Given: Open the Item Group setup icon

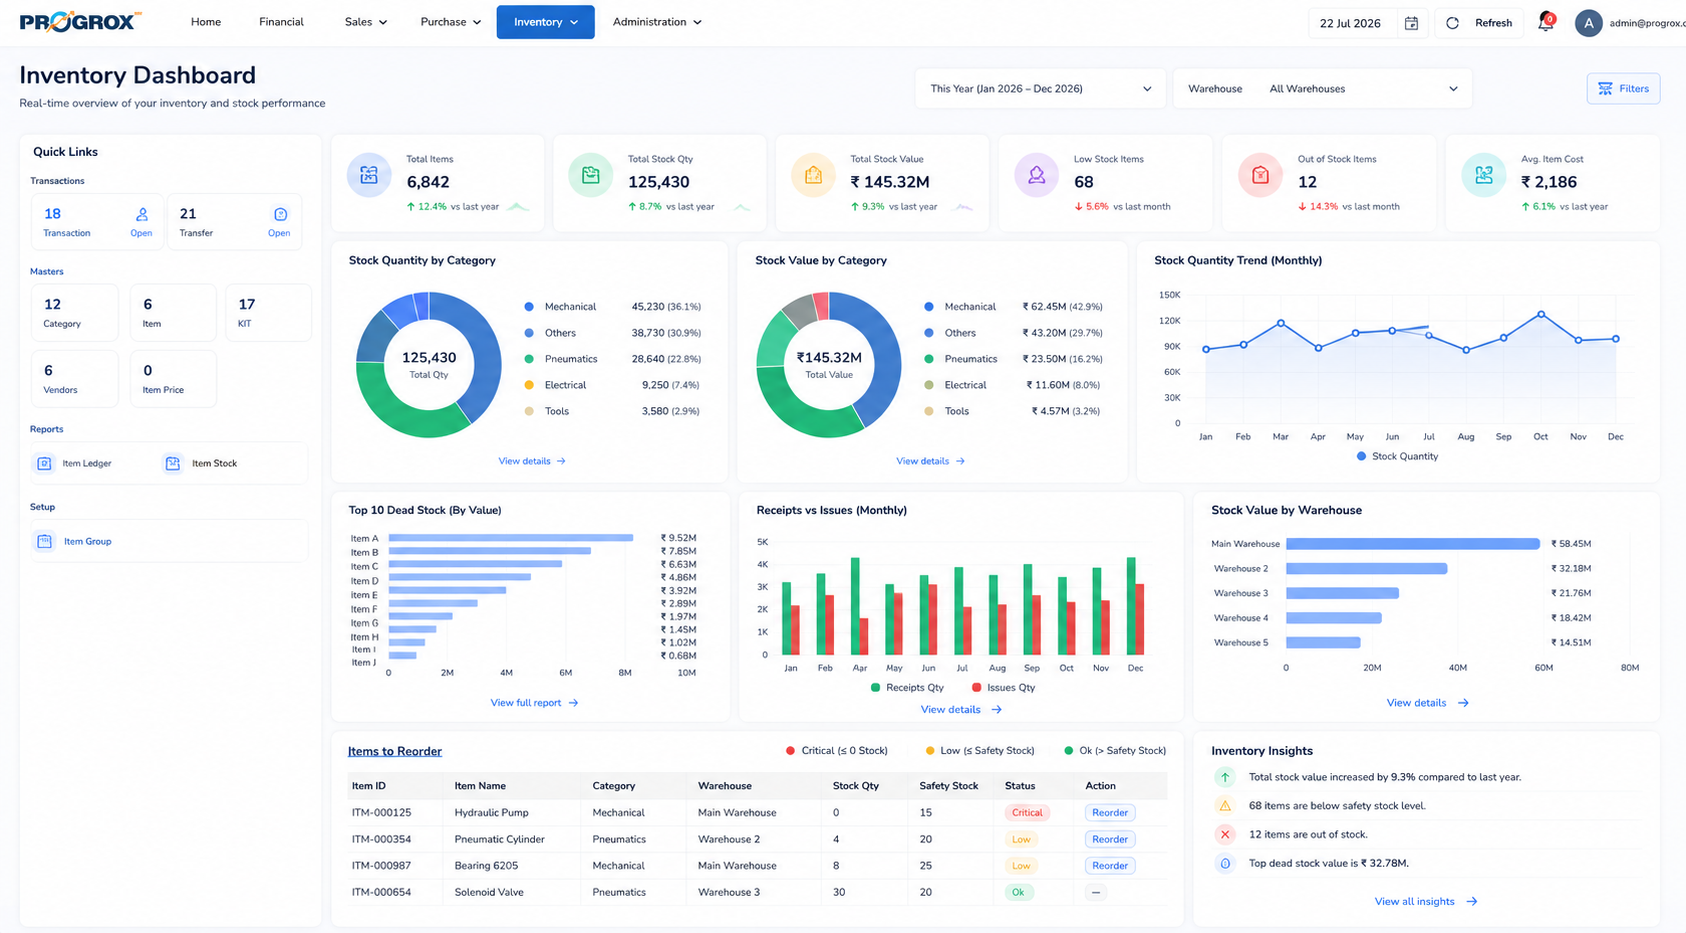Looking at the screenshot, I should pyautogui.click(x=44, y=541).
